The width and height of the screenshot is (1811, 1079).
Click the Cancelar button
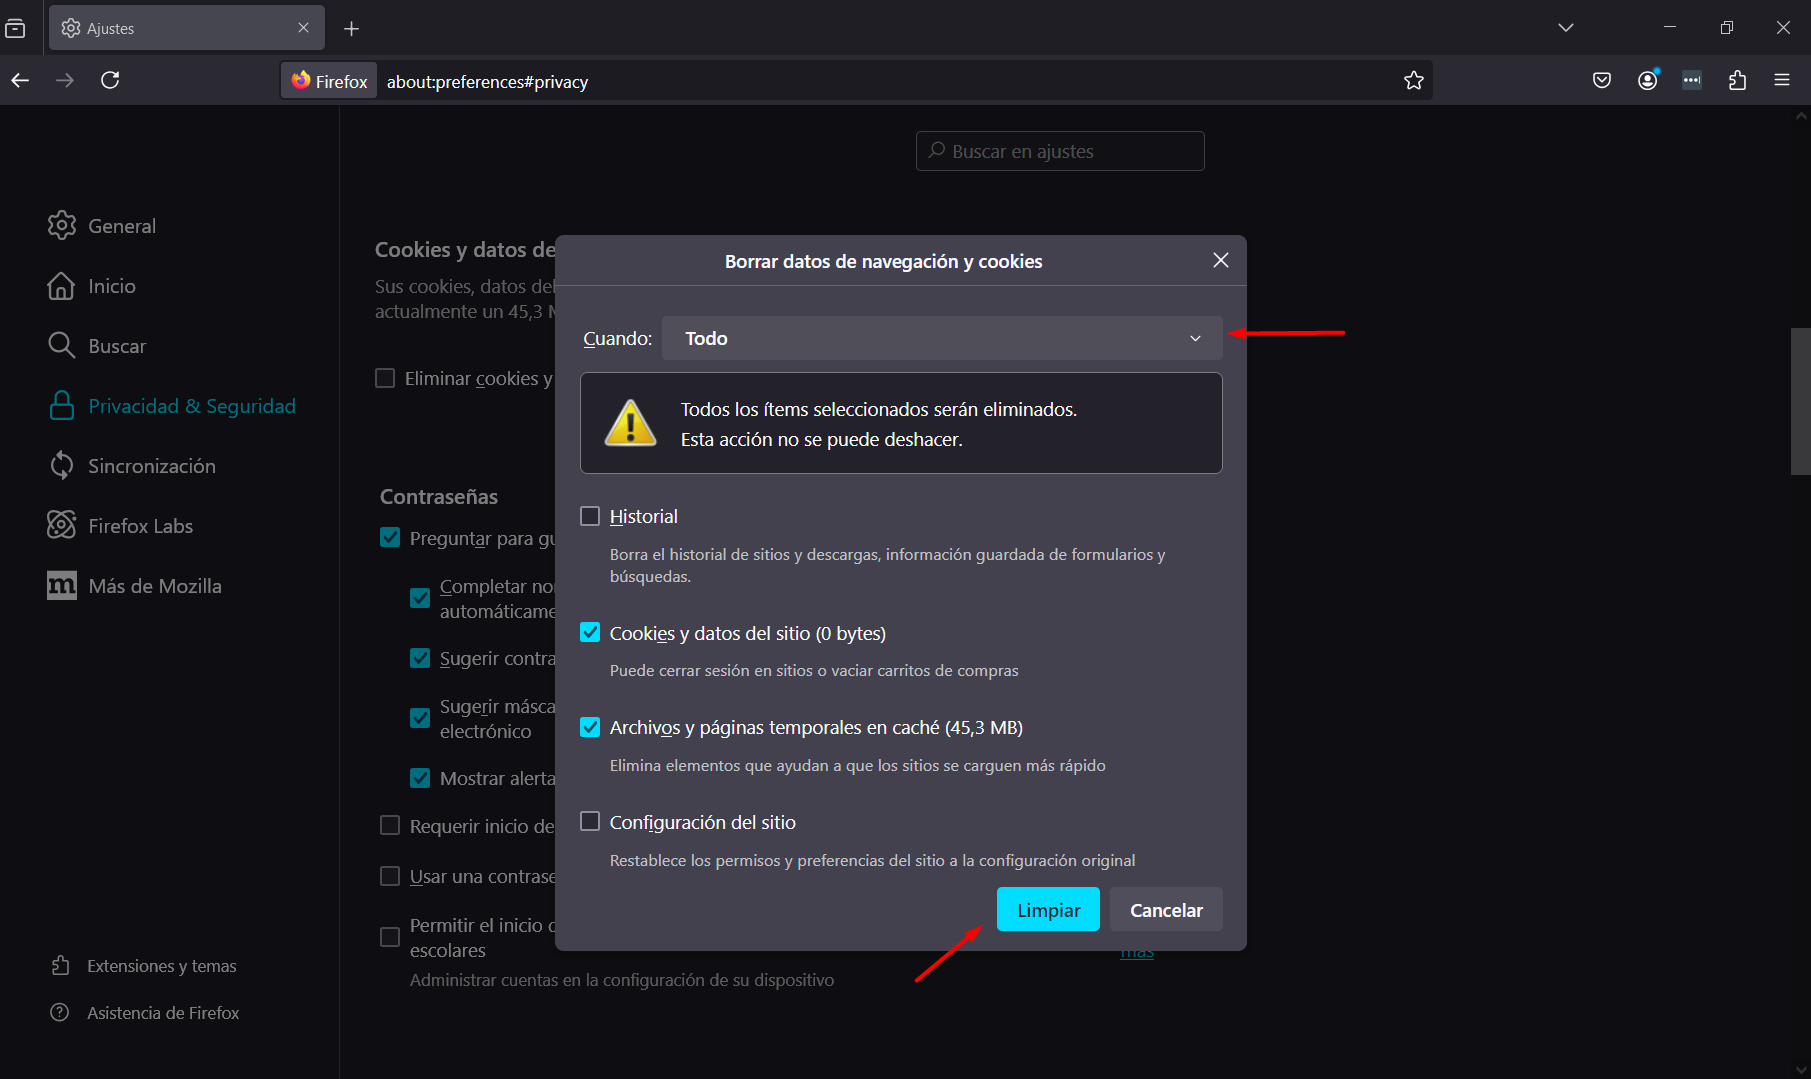tap(1166, 909)
